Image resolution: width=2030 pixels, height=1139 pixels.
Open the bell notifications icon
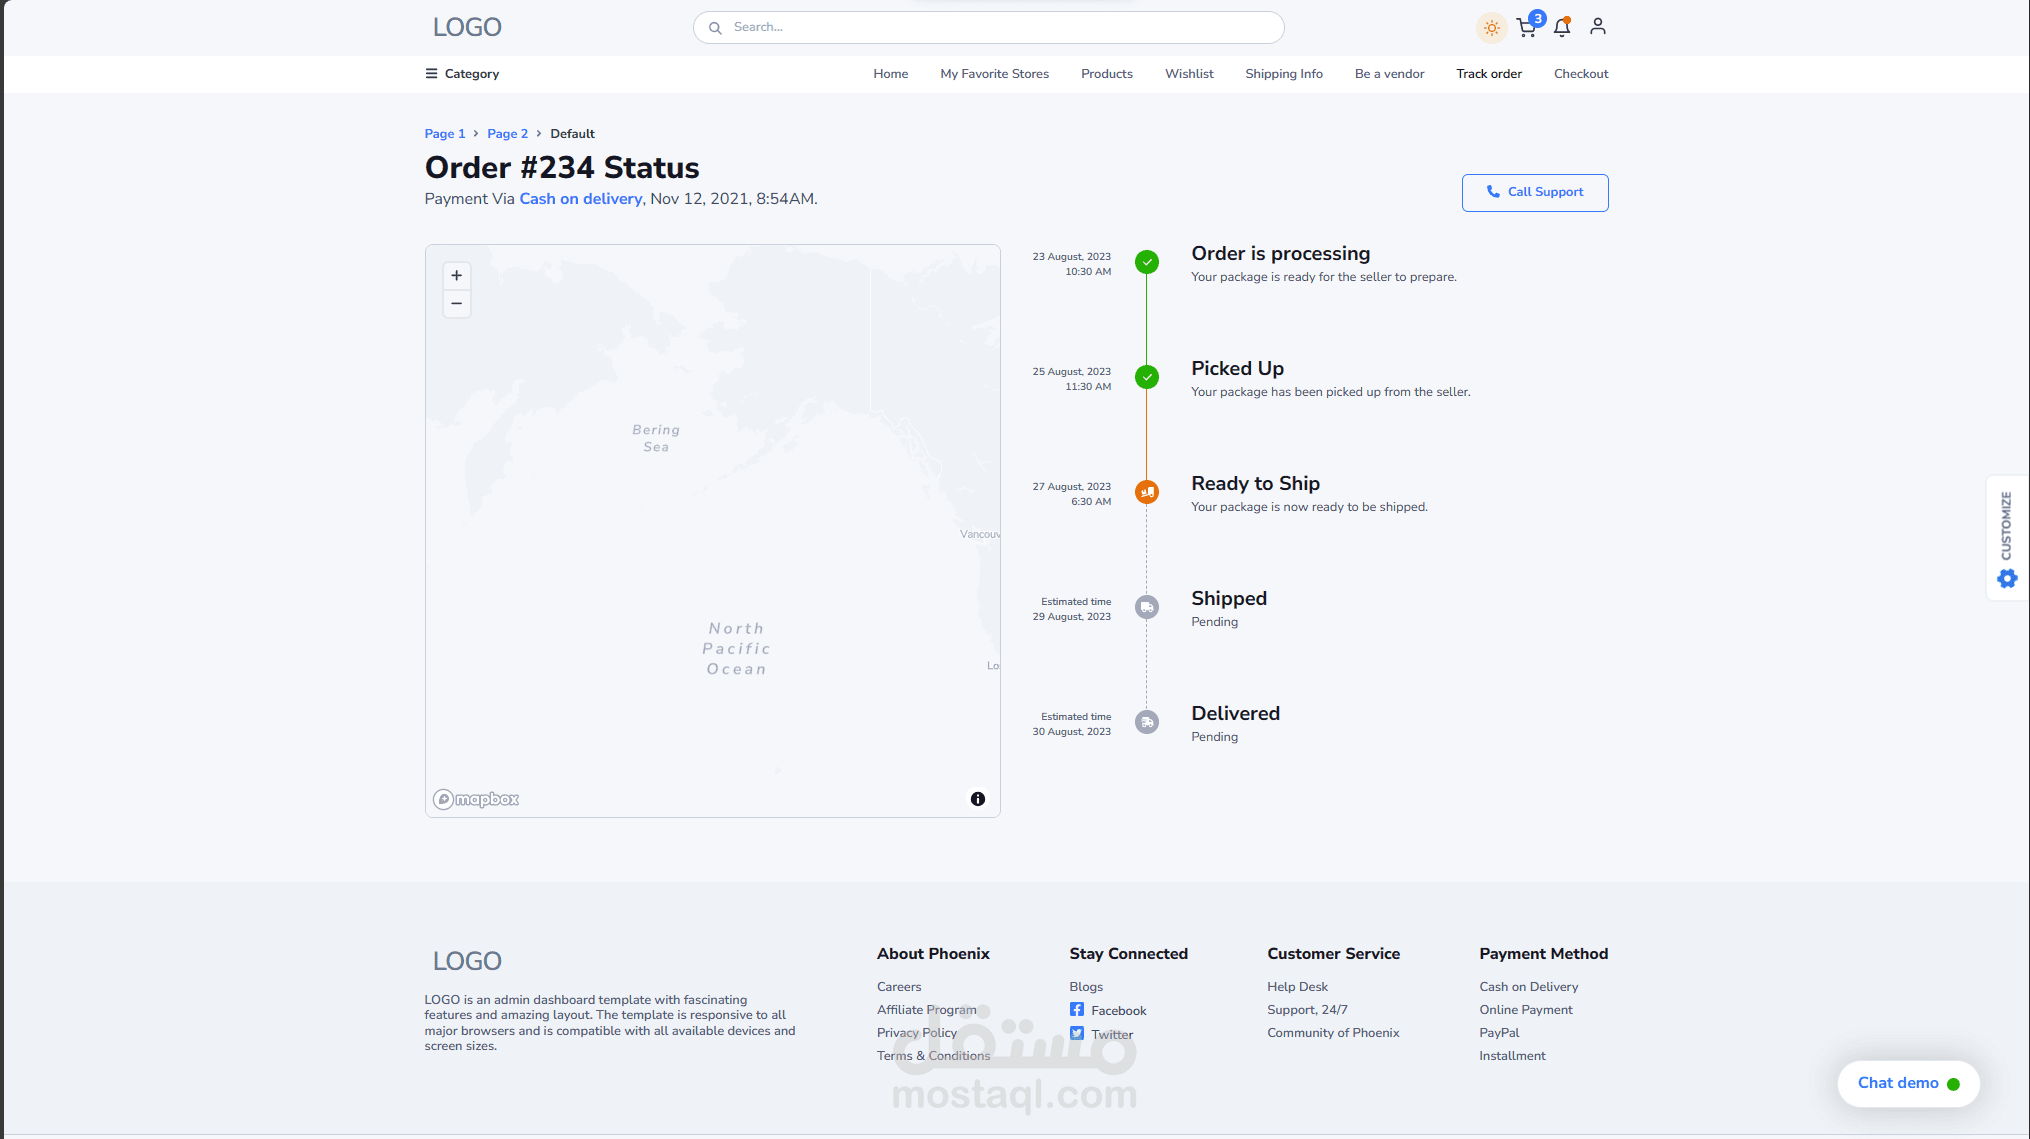pyautogui.click(x=1562, y=28)
